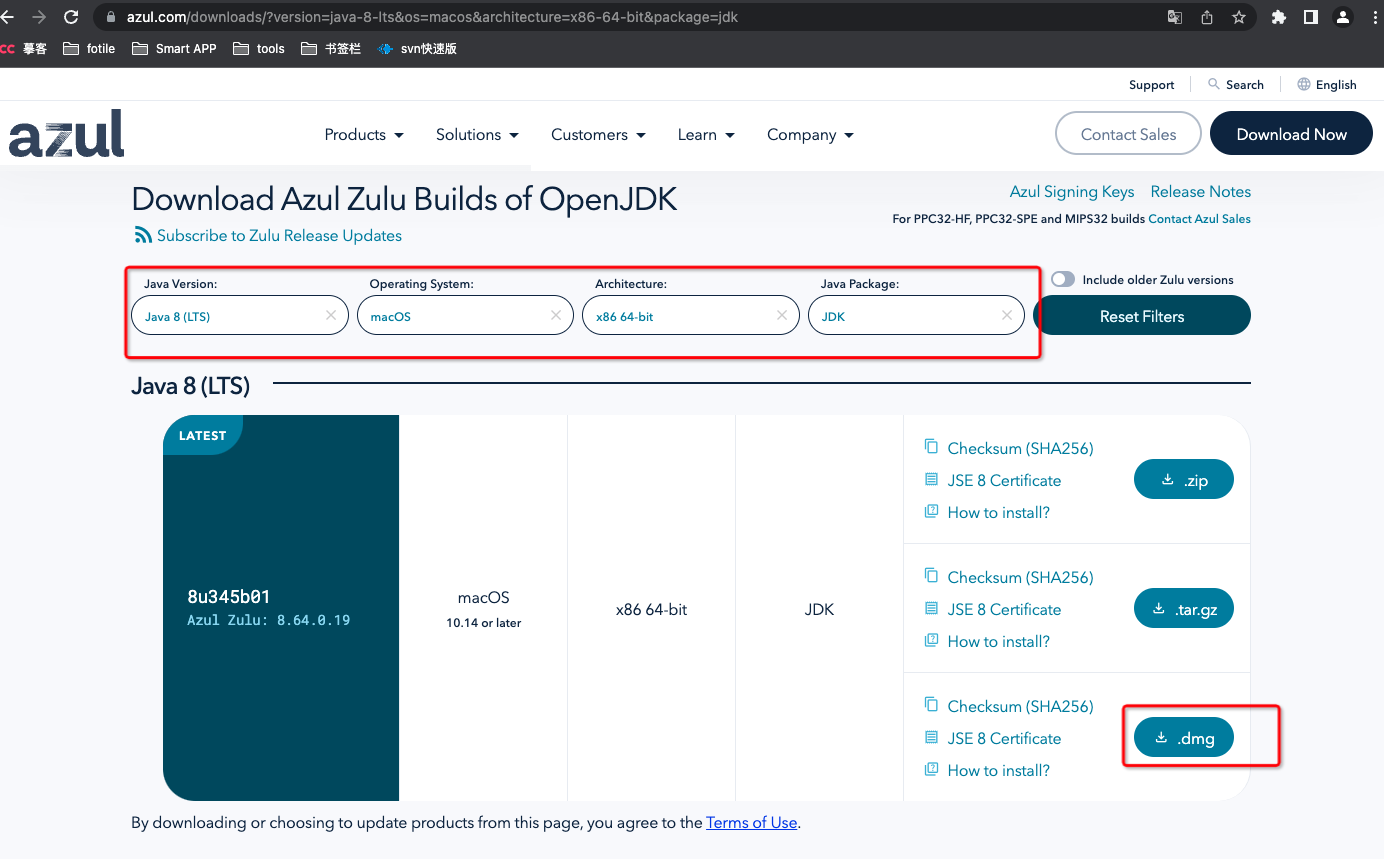
Task: Expand the Learn menu
Action: pos(706,135)
